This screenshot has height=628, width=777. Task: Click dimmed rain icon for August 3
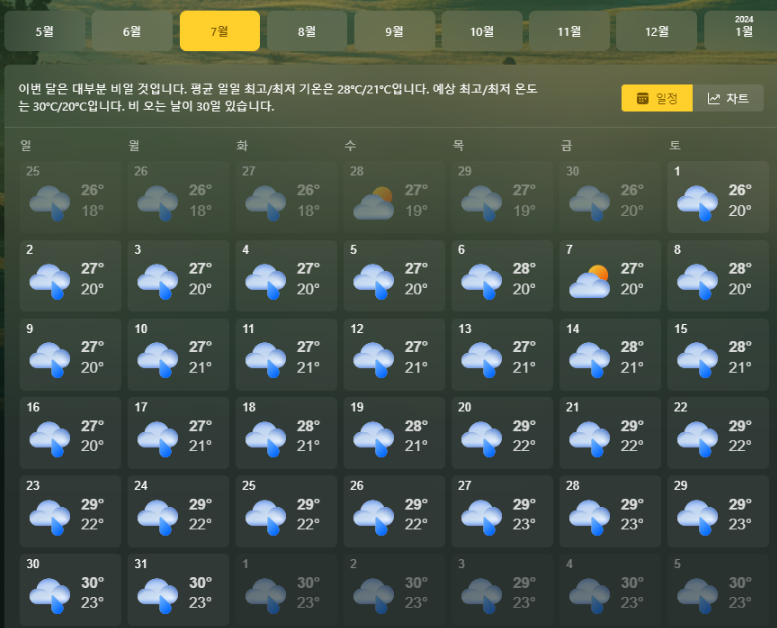tap(482, 595)
